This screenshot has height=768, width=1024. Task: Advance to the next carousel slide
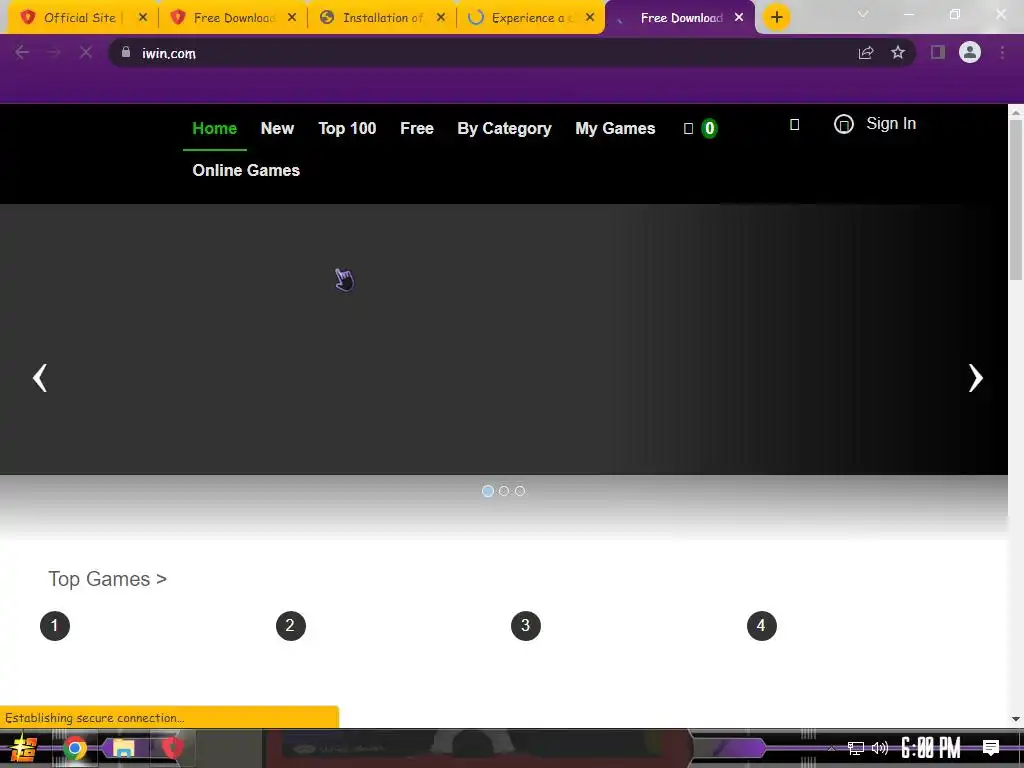click(x=975, y=377)
